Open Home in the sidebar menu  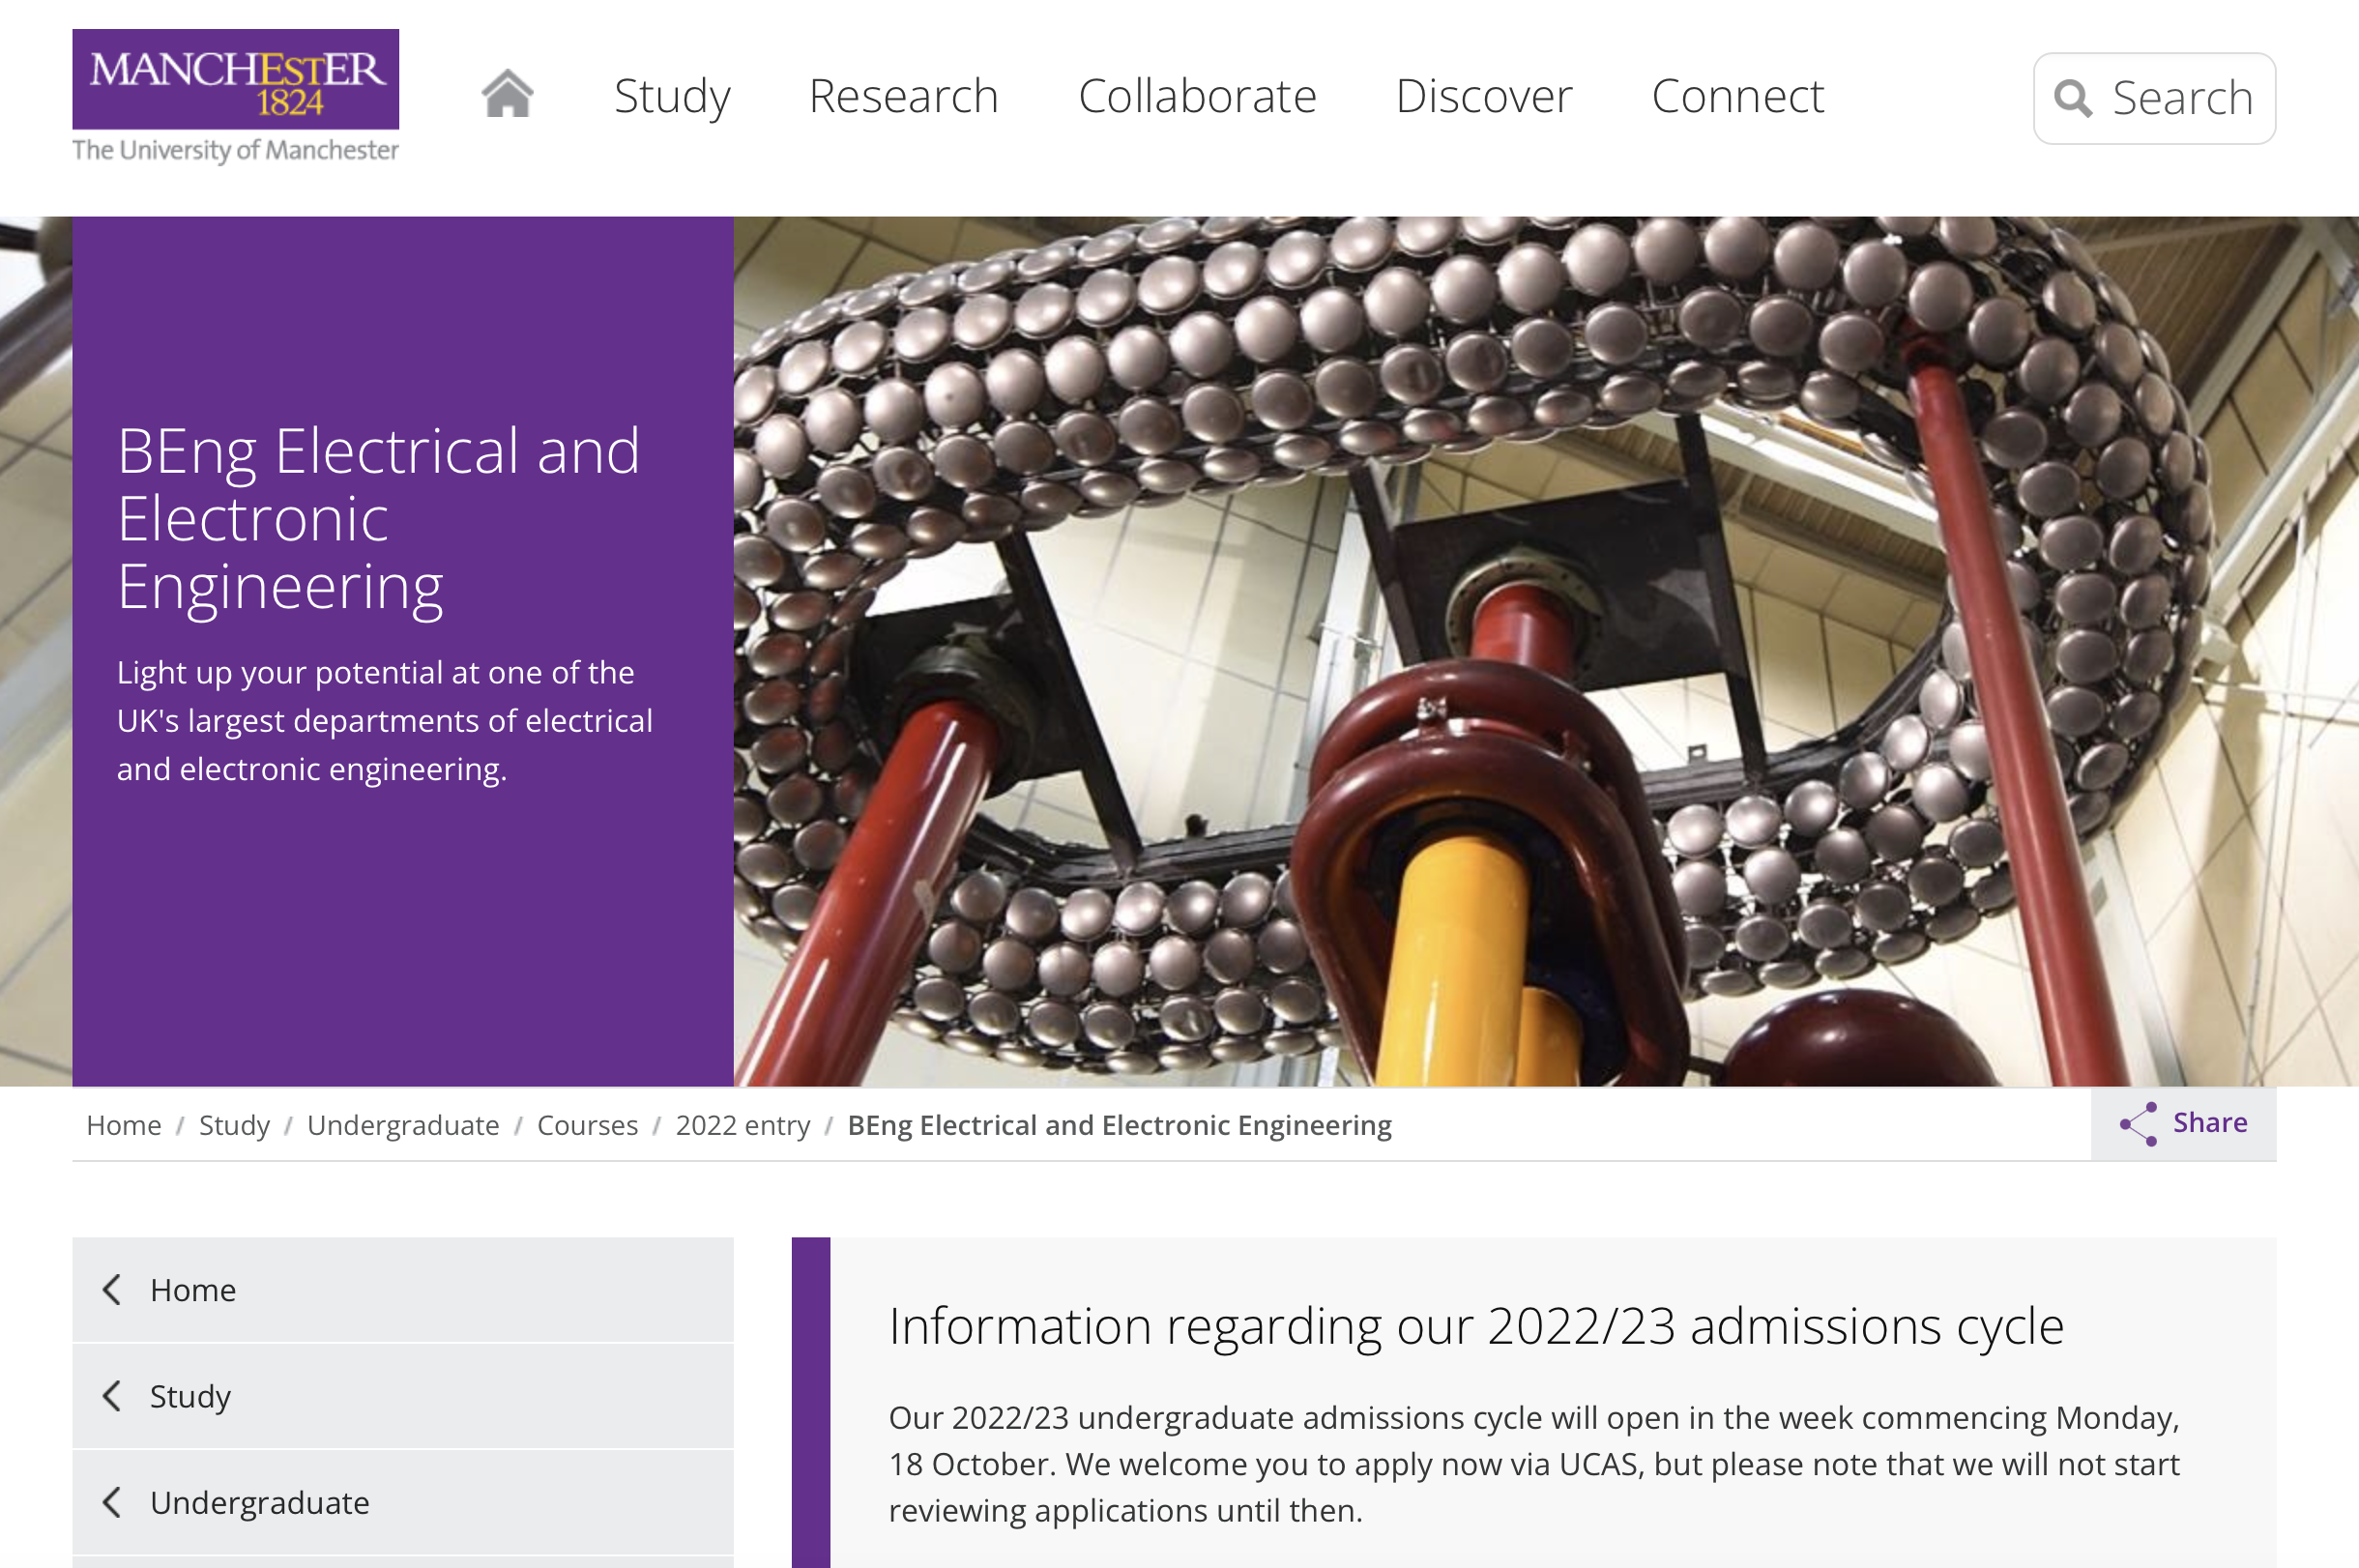point(403,1289)
